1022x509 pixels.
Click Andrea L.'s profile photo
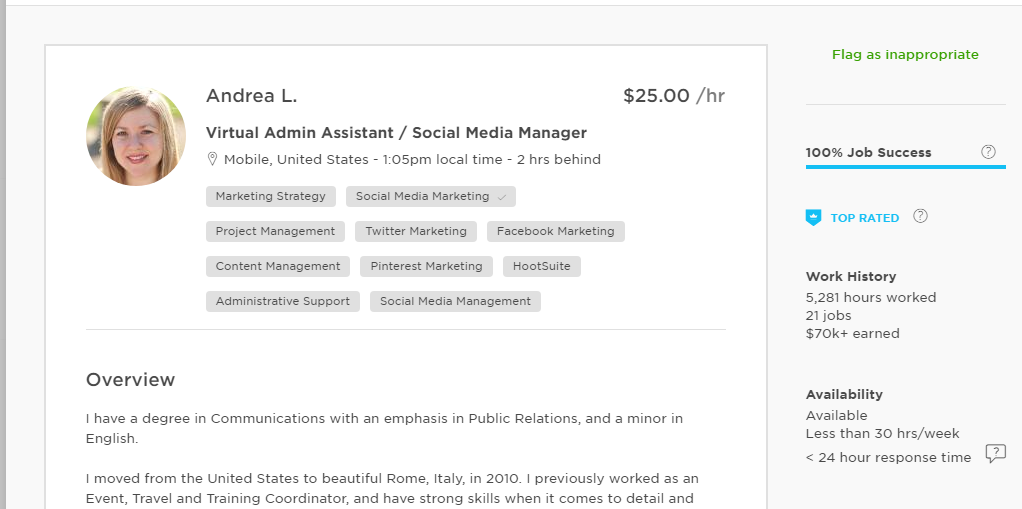click(136, 136)
